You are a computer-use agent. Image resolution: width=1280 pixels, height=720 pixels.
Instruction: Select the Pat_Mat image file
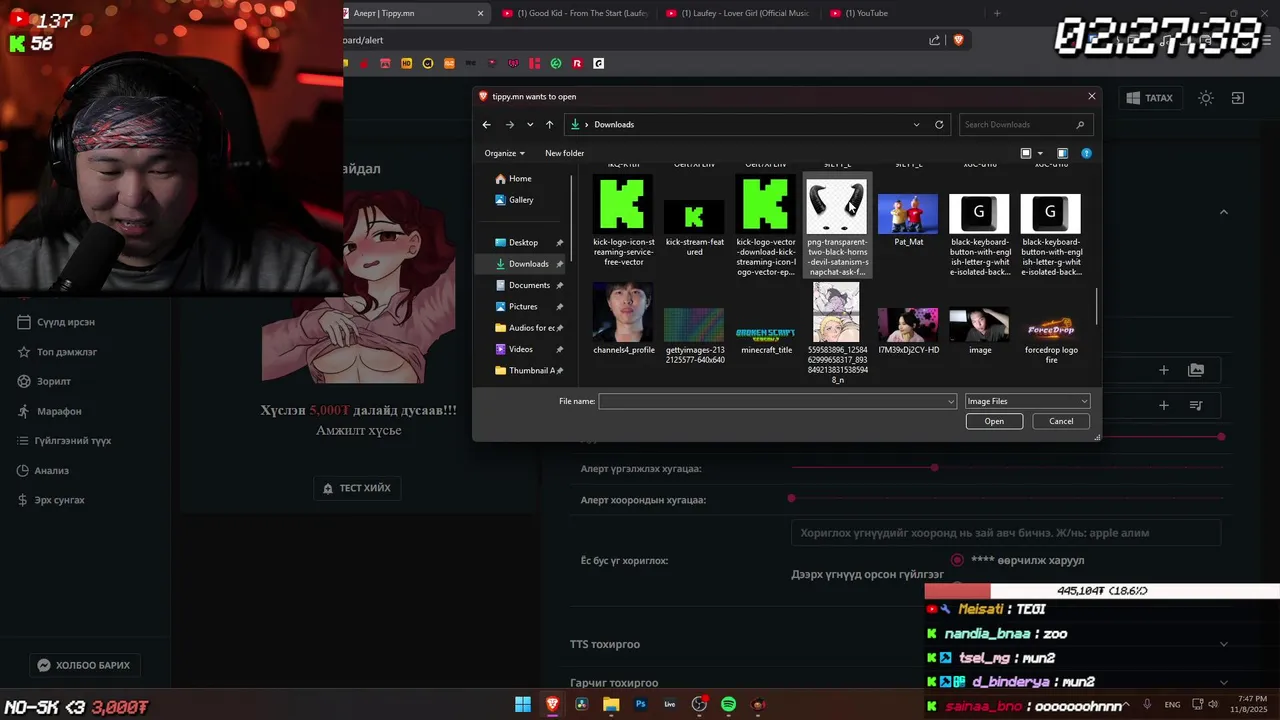click(x=908, y=220)
